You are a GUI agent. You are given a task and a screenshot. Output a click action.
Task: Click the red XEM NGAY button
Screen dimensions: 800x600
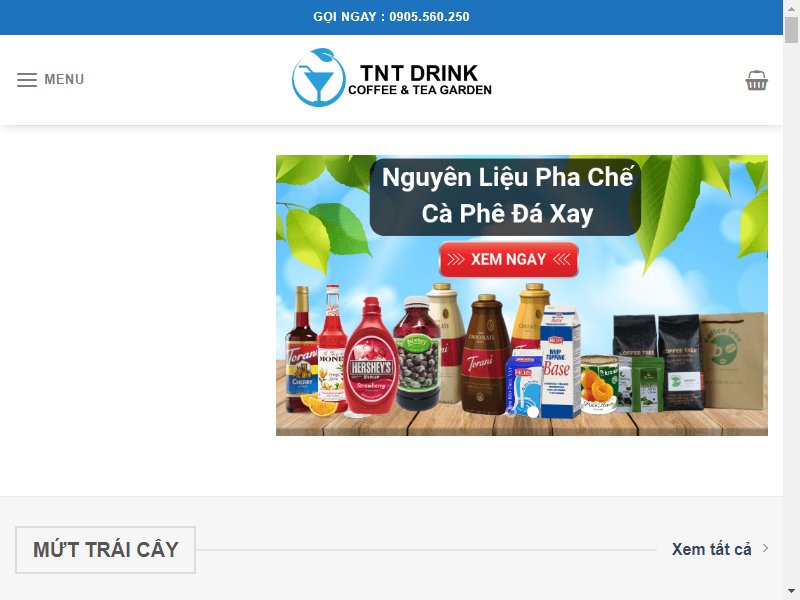point(509,260)
